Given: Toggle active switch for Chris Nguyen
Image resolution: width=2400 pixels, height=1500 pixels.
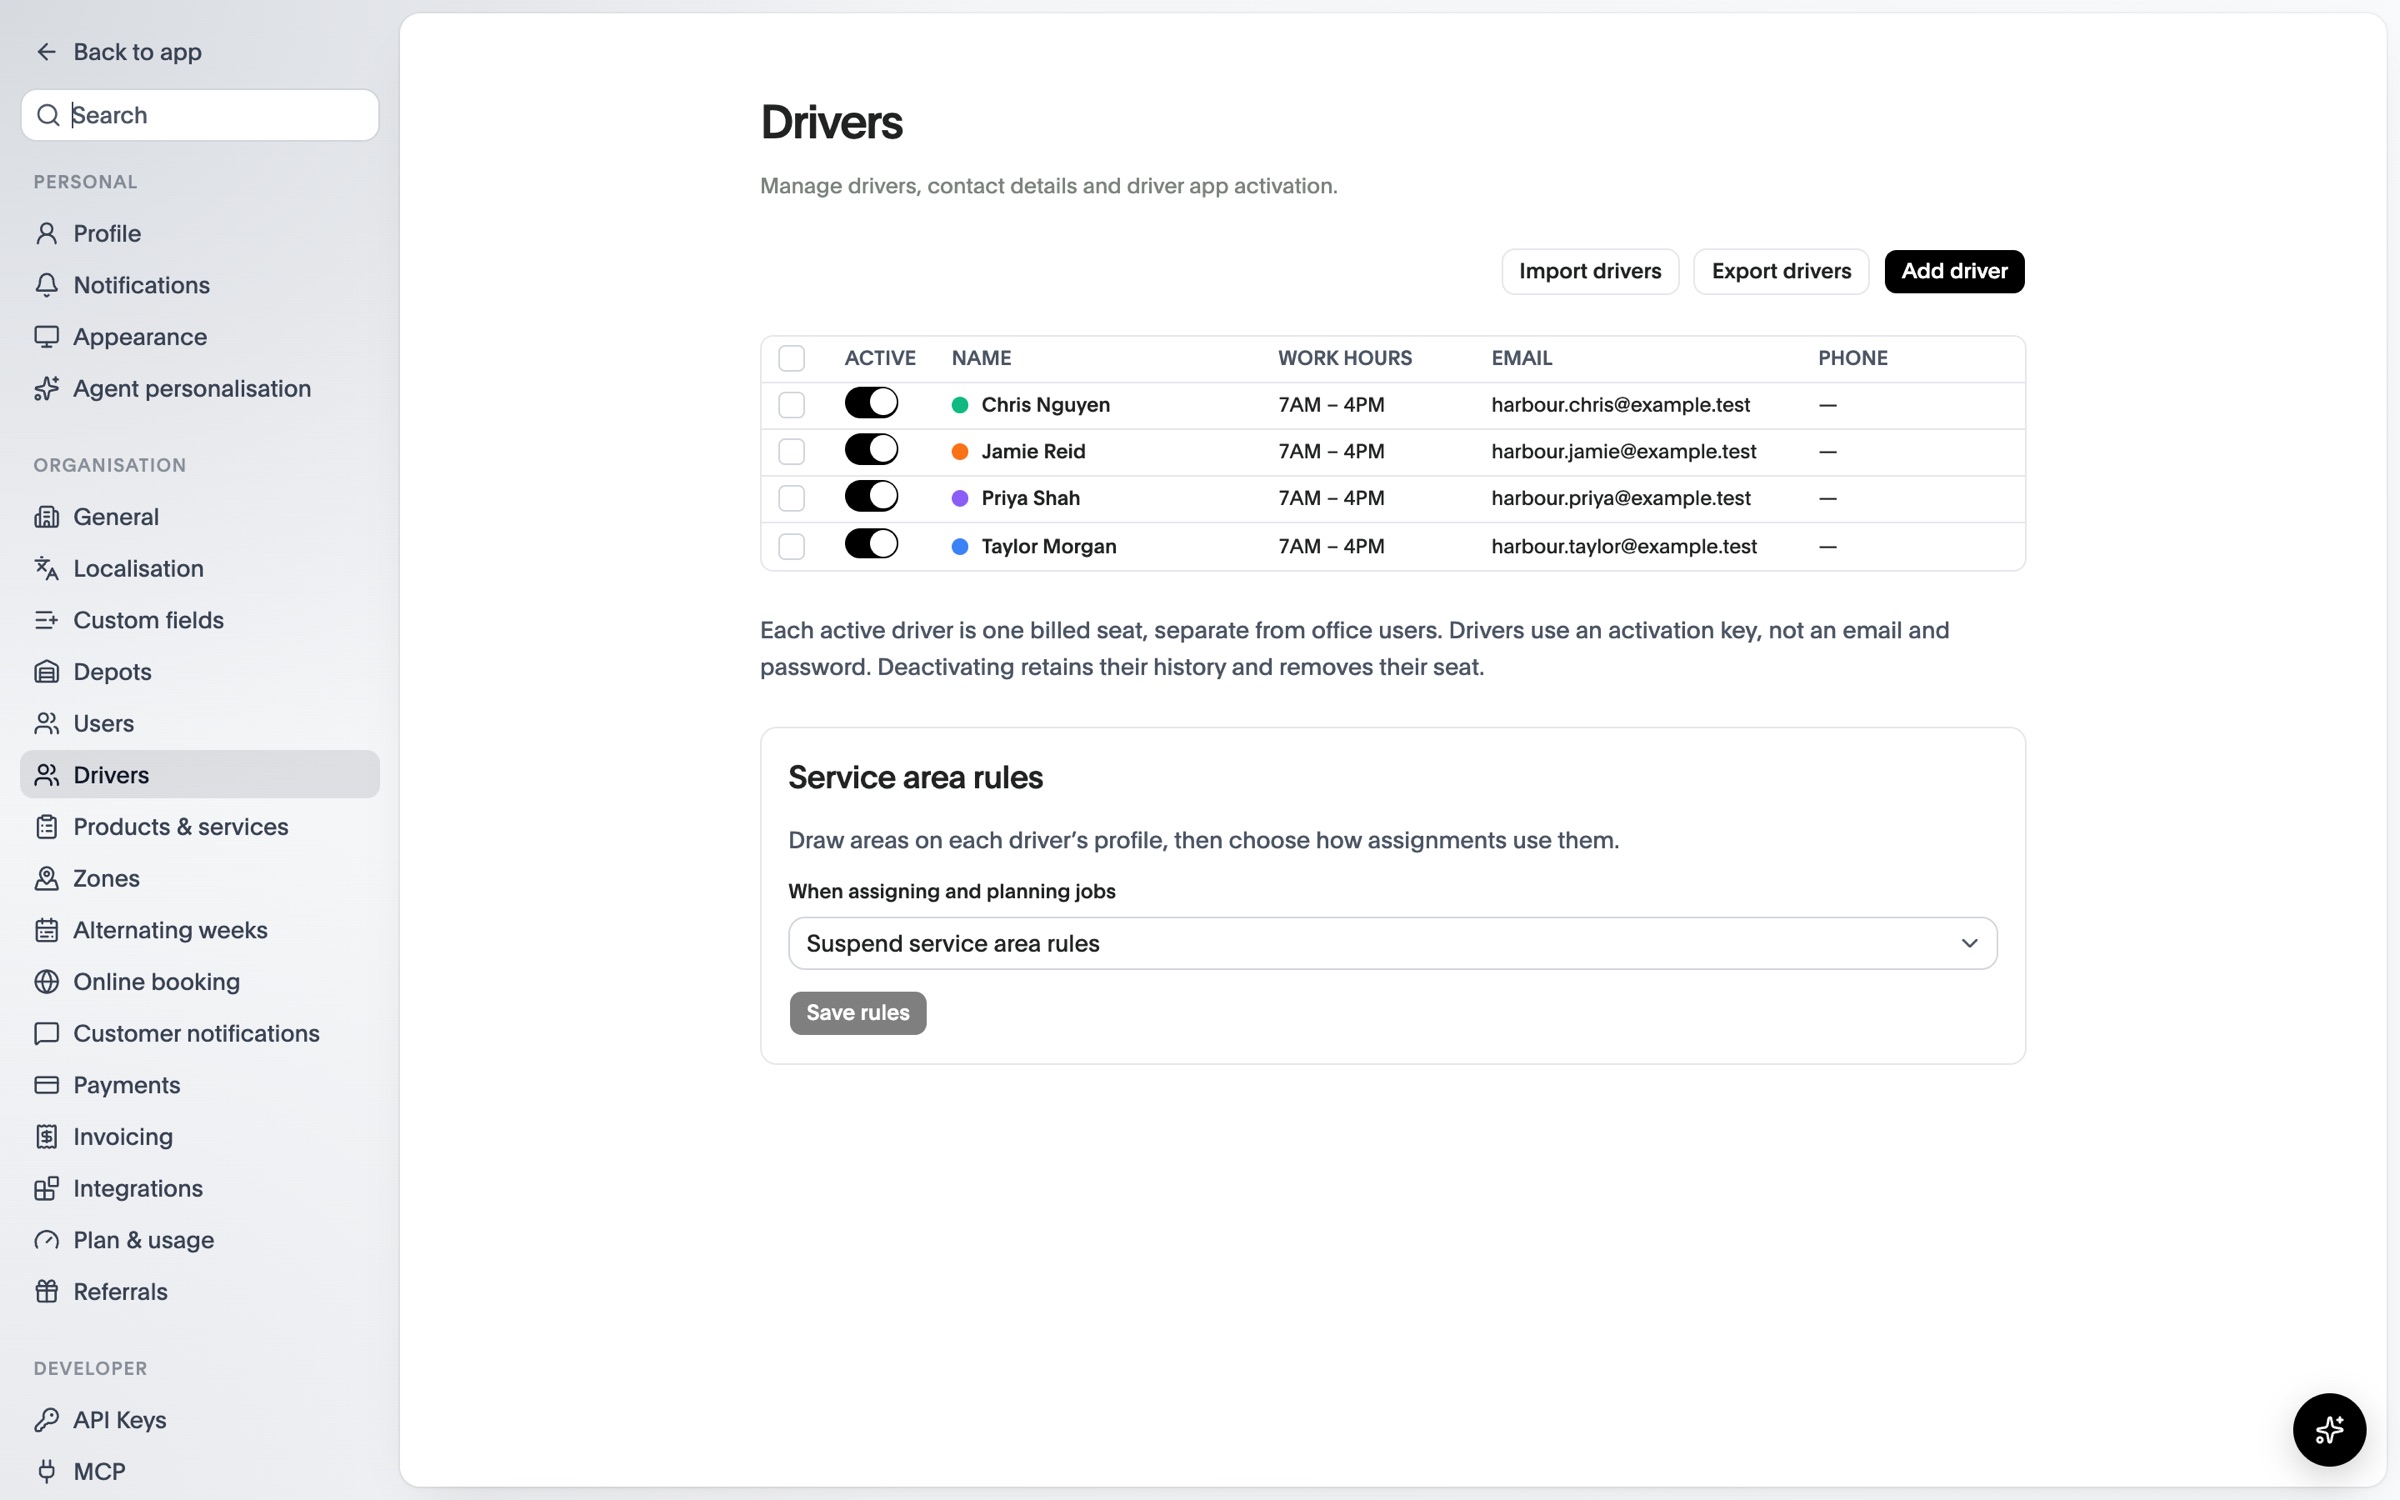Looking at the screenshot, I should tap(871, 403).
